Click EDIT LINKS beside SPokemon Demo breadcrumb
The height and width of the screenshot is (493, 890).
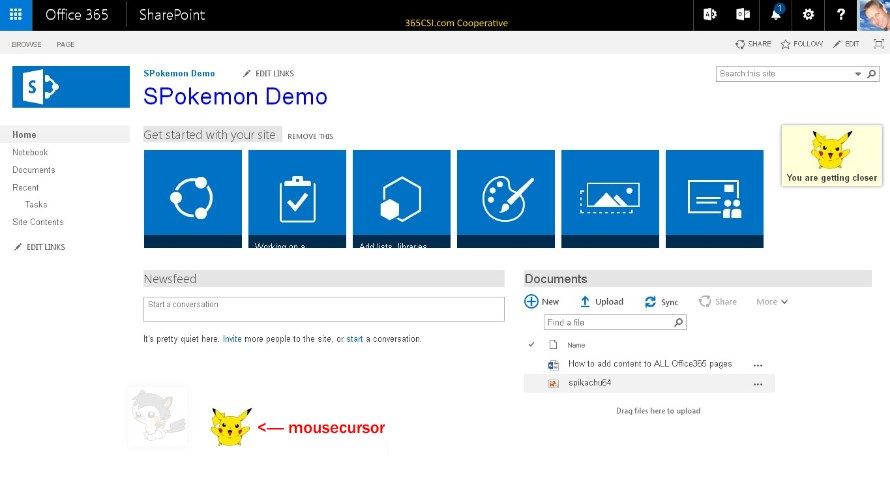268,73
